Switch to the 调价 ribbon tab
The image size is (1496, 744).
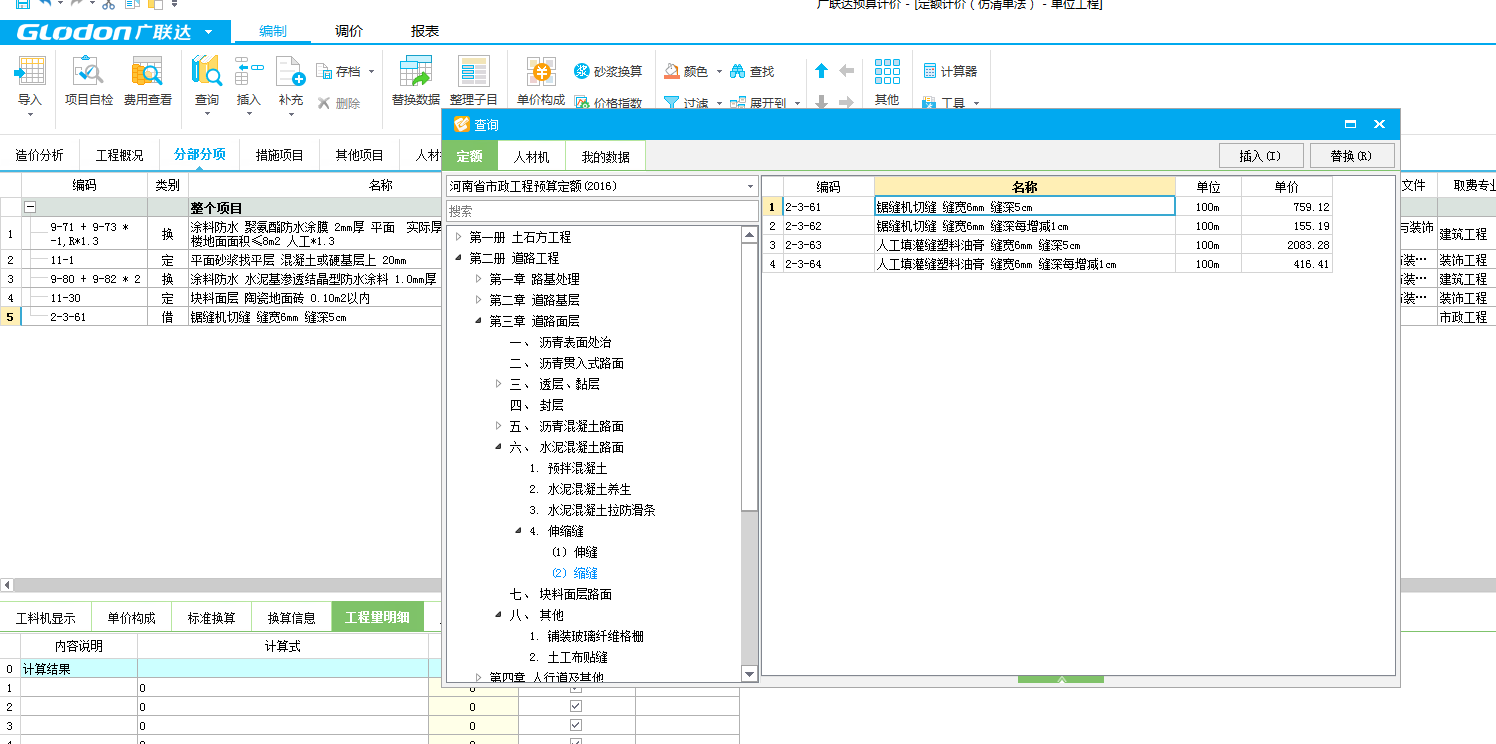tap(349, 31)
